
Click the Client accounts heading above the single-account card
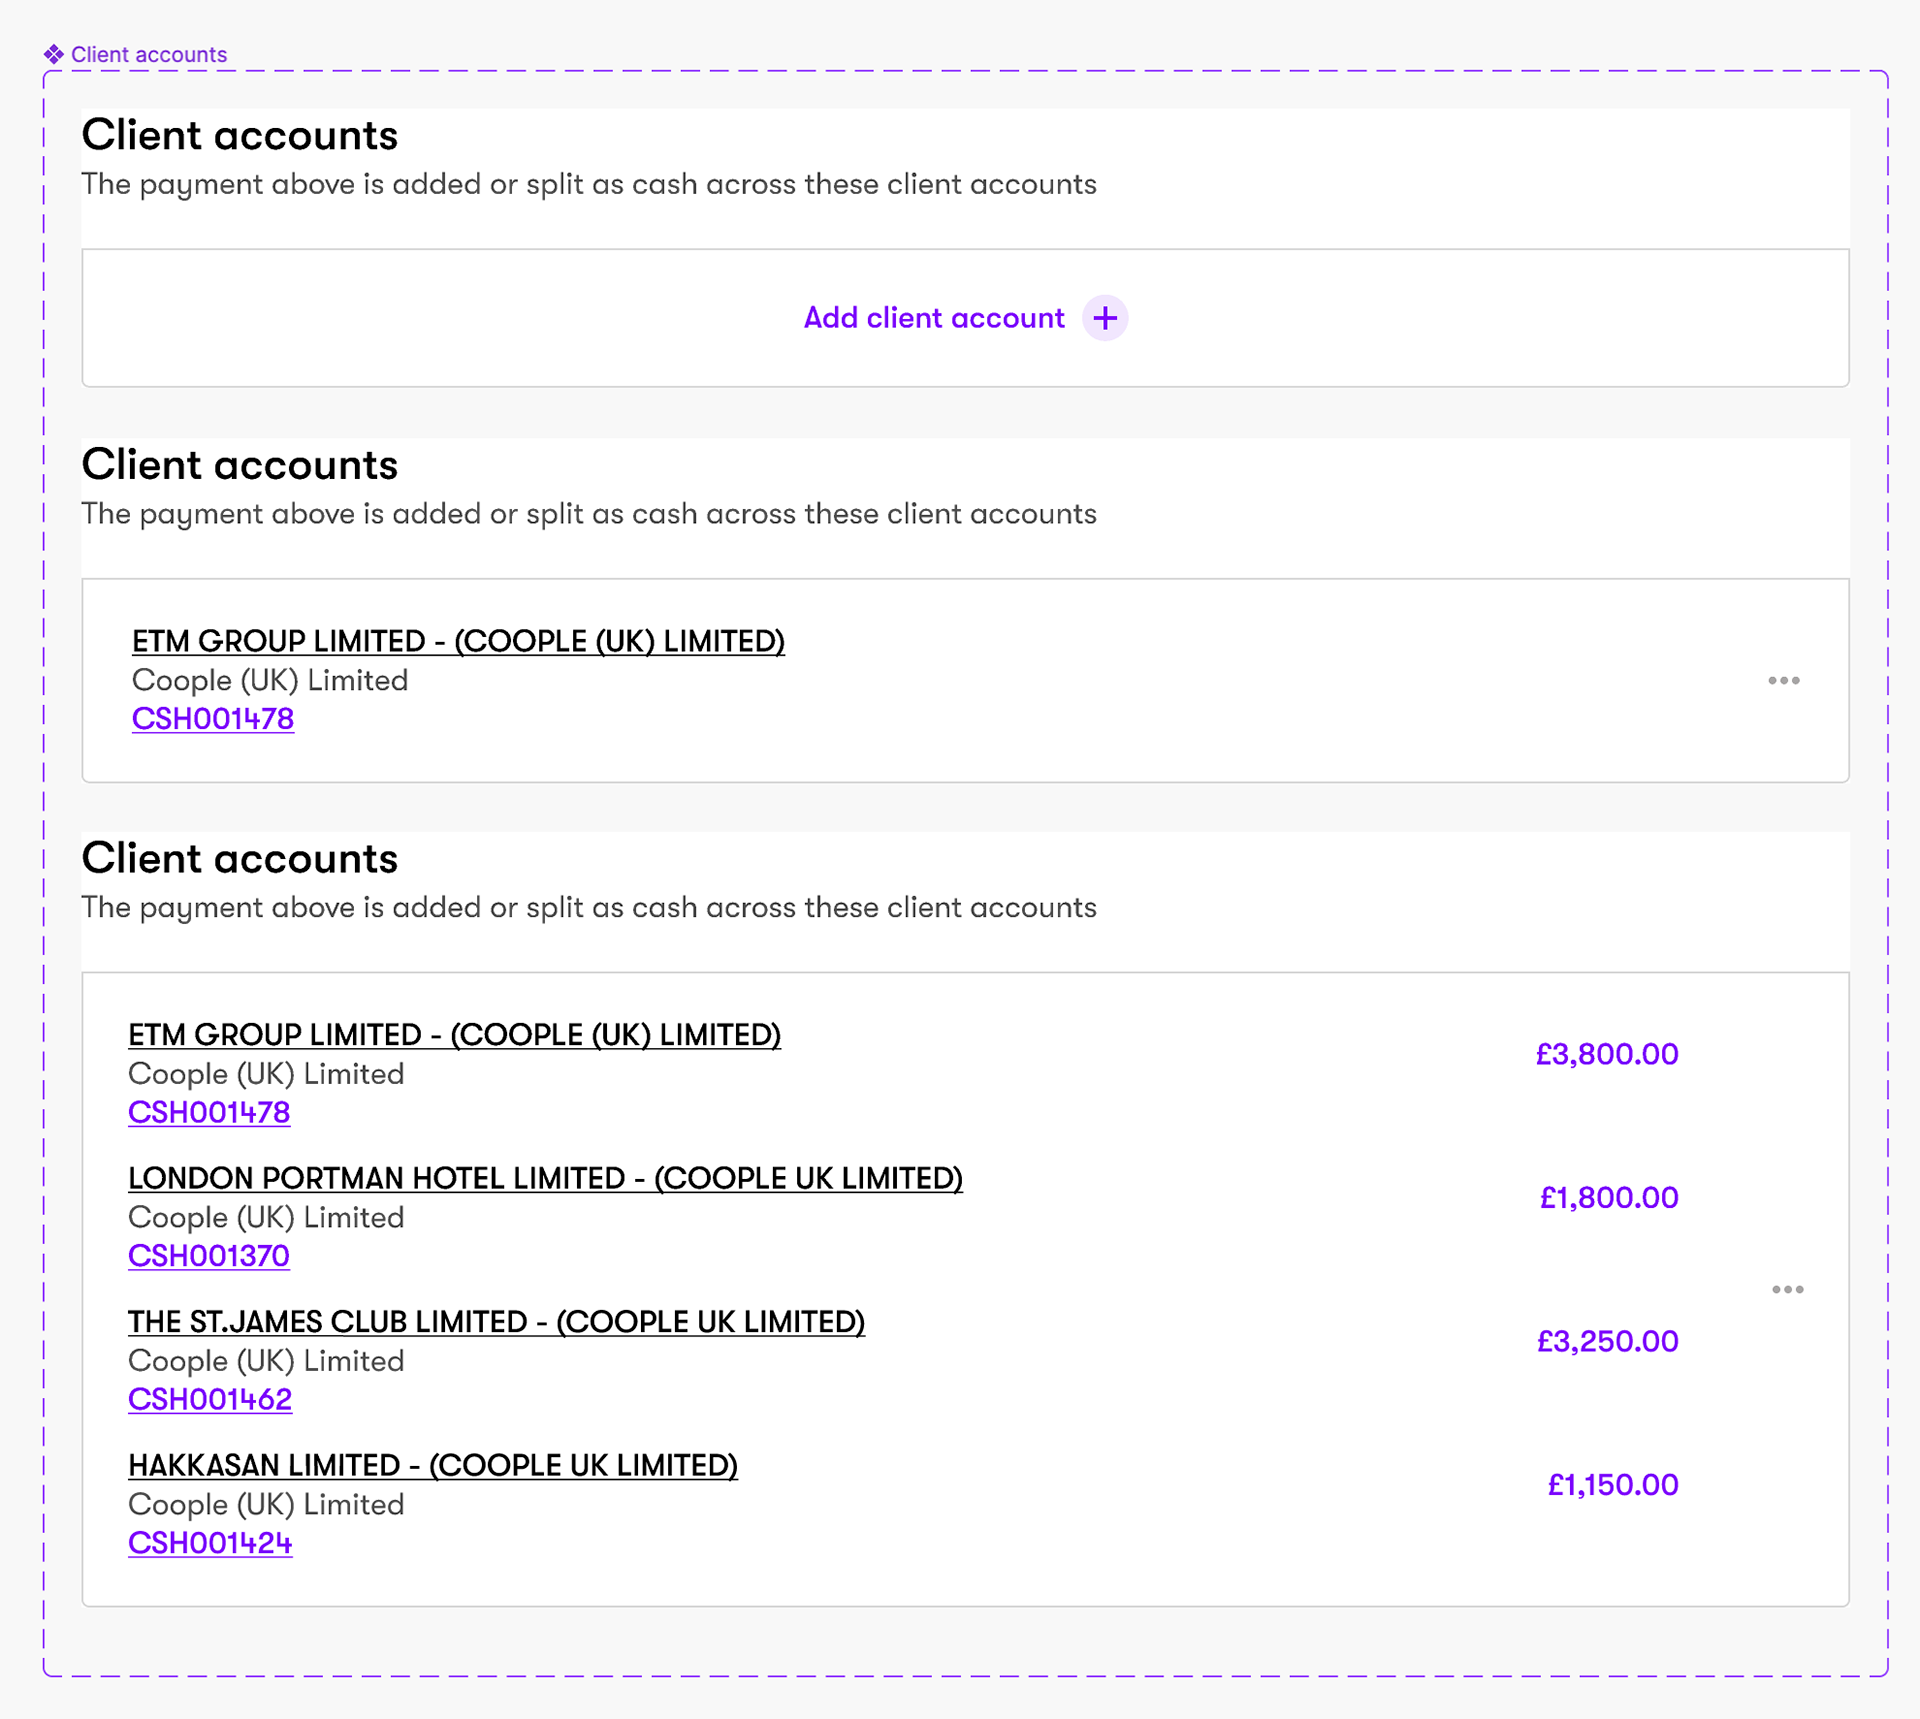click(240, 465)
